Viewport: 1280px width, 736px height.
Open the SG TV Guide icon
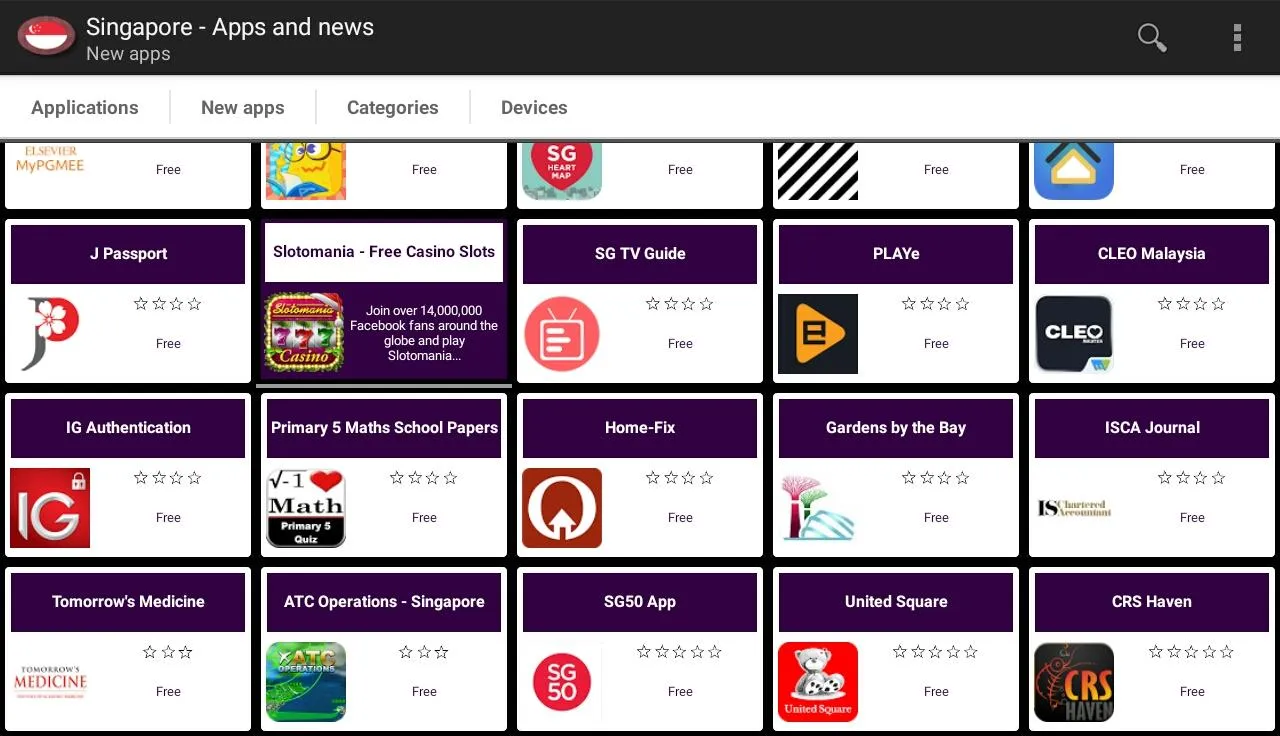(x=562, y=334)
